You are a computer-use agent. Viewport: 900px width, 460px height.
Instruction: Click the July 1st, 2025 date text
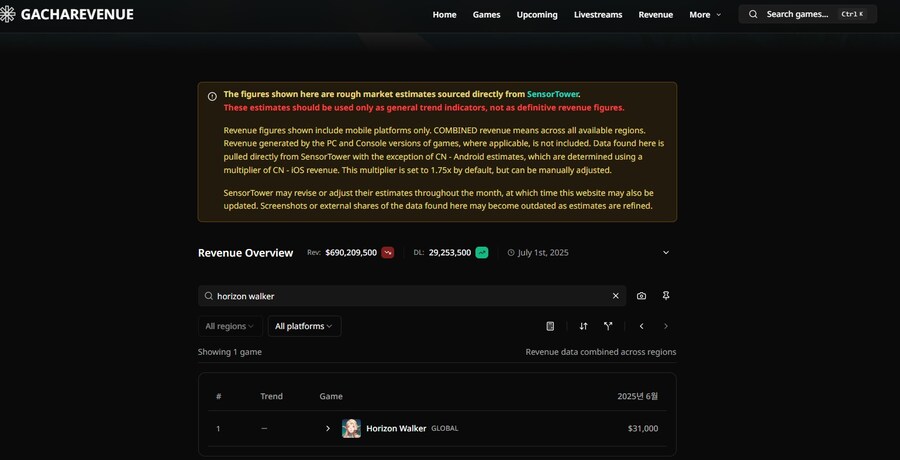pyautogui.click(x=543, y=253)
